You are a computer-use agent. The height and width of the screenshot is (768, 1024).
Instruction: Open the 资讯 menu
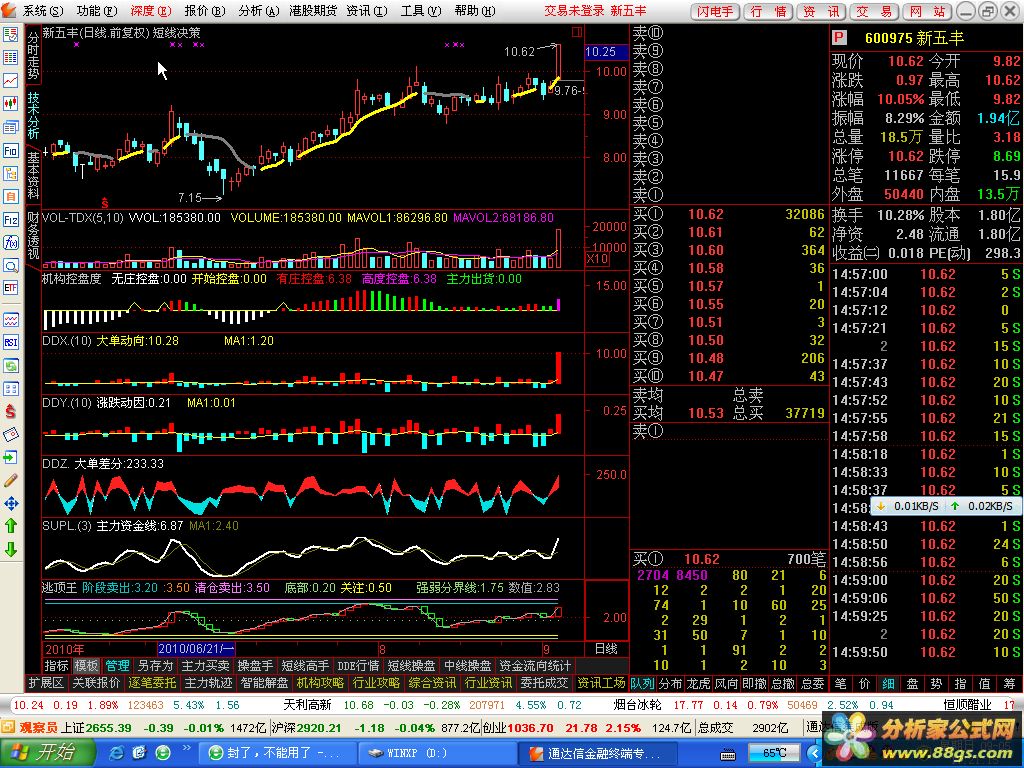[367, 10]
